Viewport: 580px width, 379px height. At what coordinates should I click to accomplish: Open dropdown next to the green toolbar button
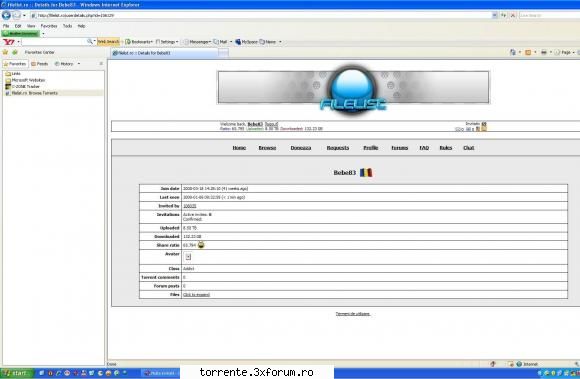coord(43,34)
